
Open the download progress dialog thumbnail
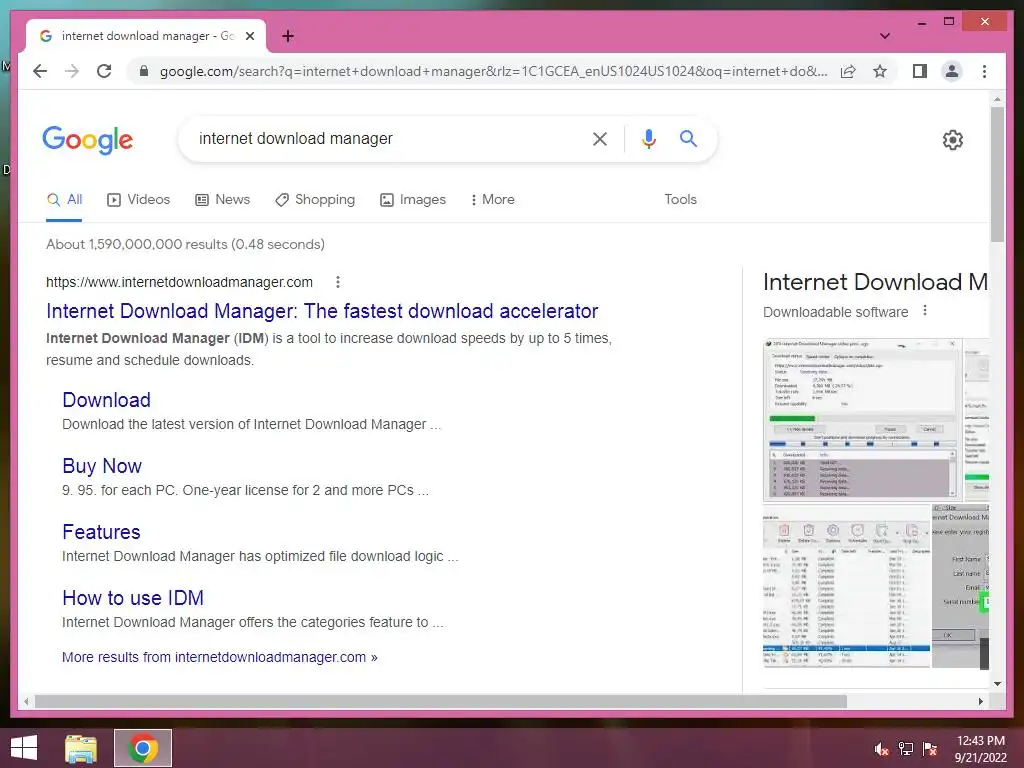[862, 419]
